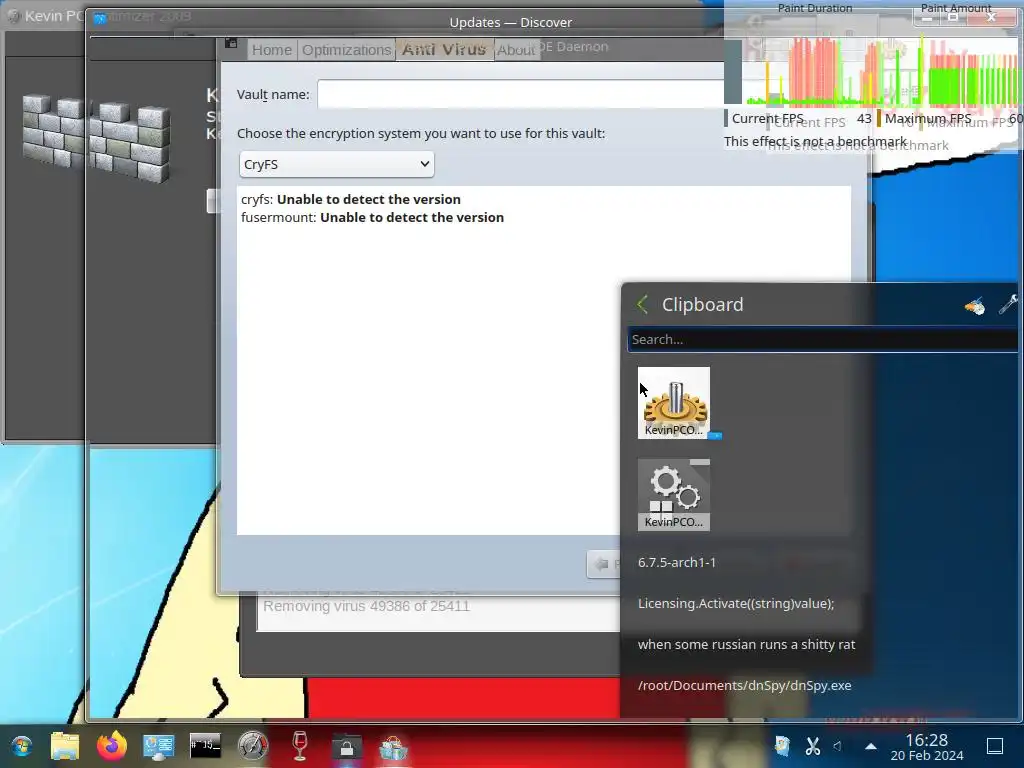Click the volume speaker tray icon
This screenshot has height=768, width=1024.
coord(837,746)
